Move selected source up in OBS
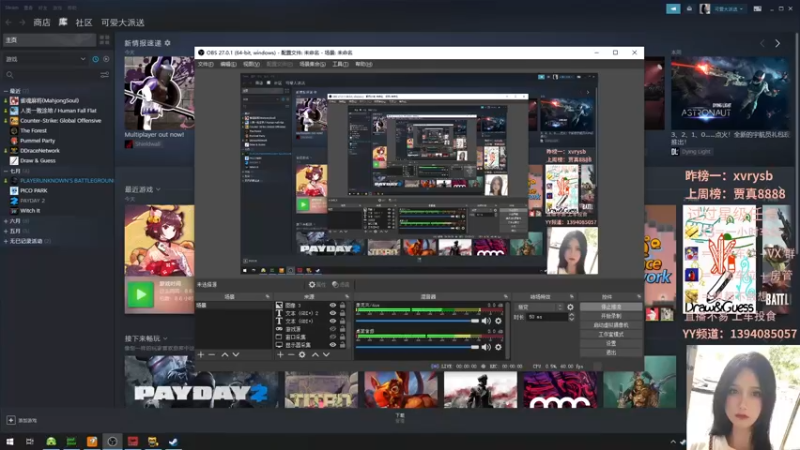800x450 pixels. pos(315,355)
